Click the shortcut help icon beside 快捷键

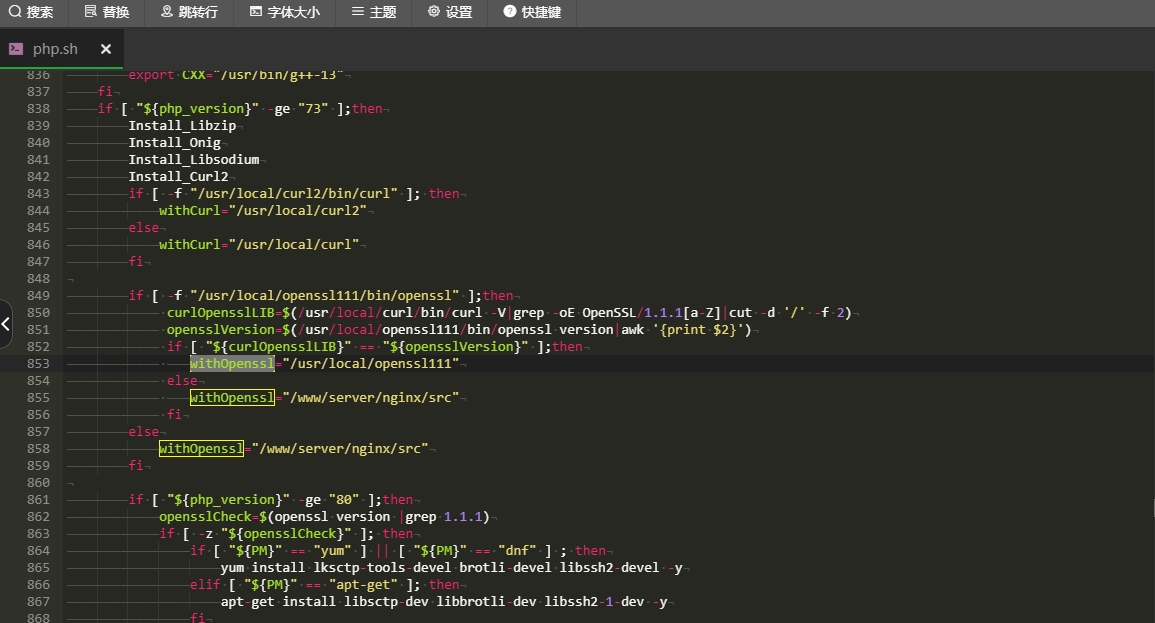[510, 12]
